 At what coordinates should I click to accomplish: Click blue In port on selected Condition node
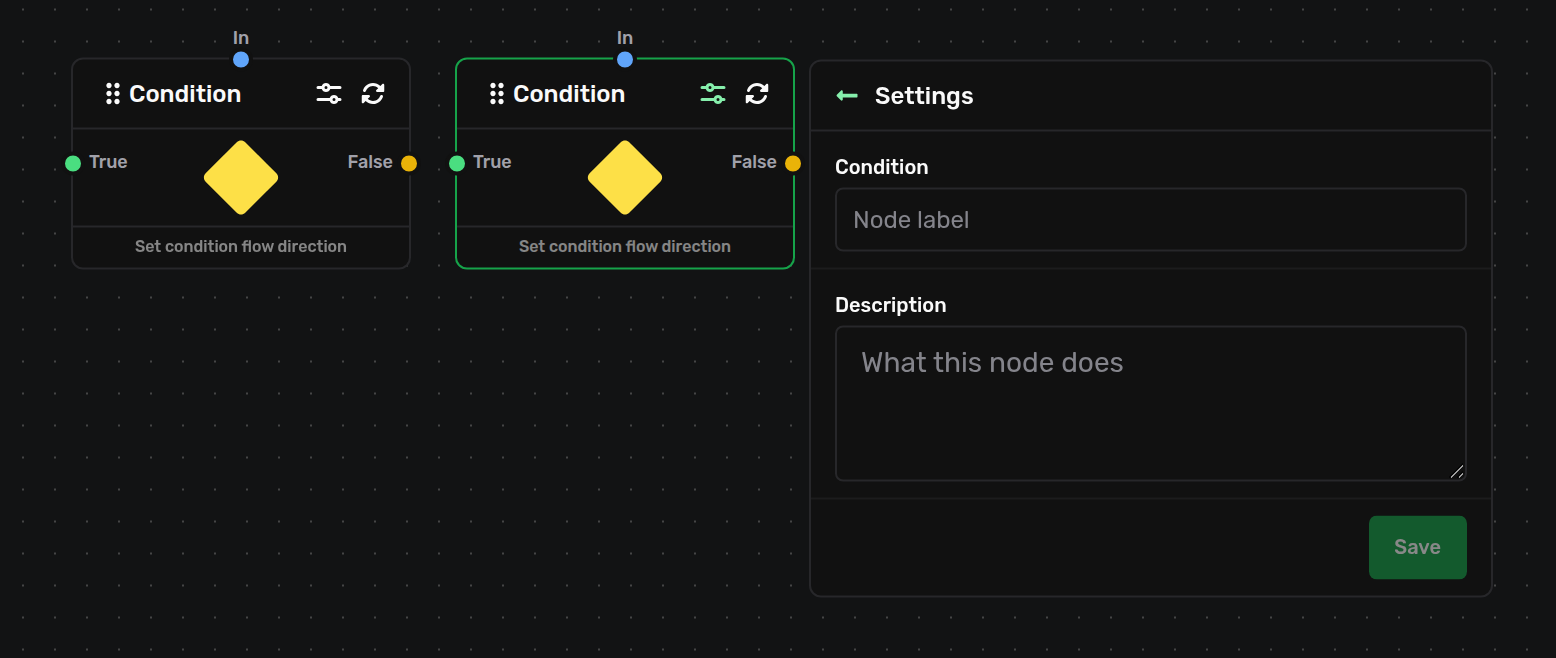pos(625,60)
